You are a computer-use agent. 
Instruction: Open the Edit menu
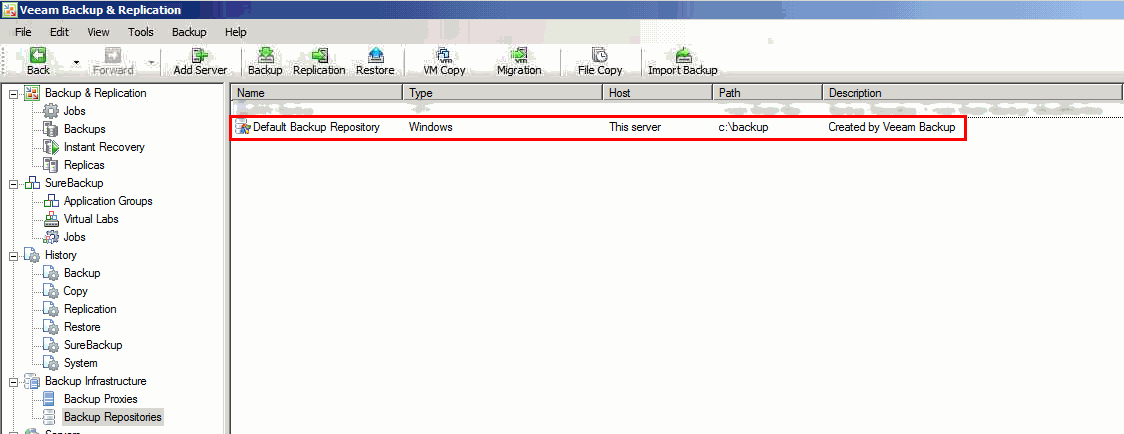(59, 32)
